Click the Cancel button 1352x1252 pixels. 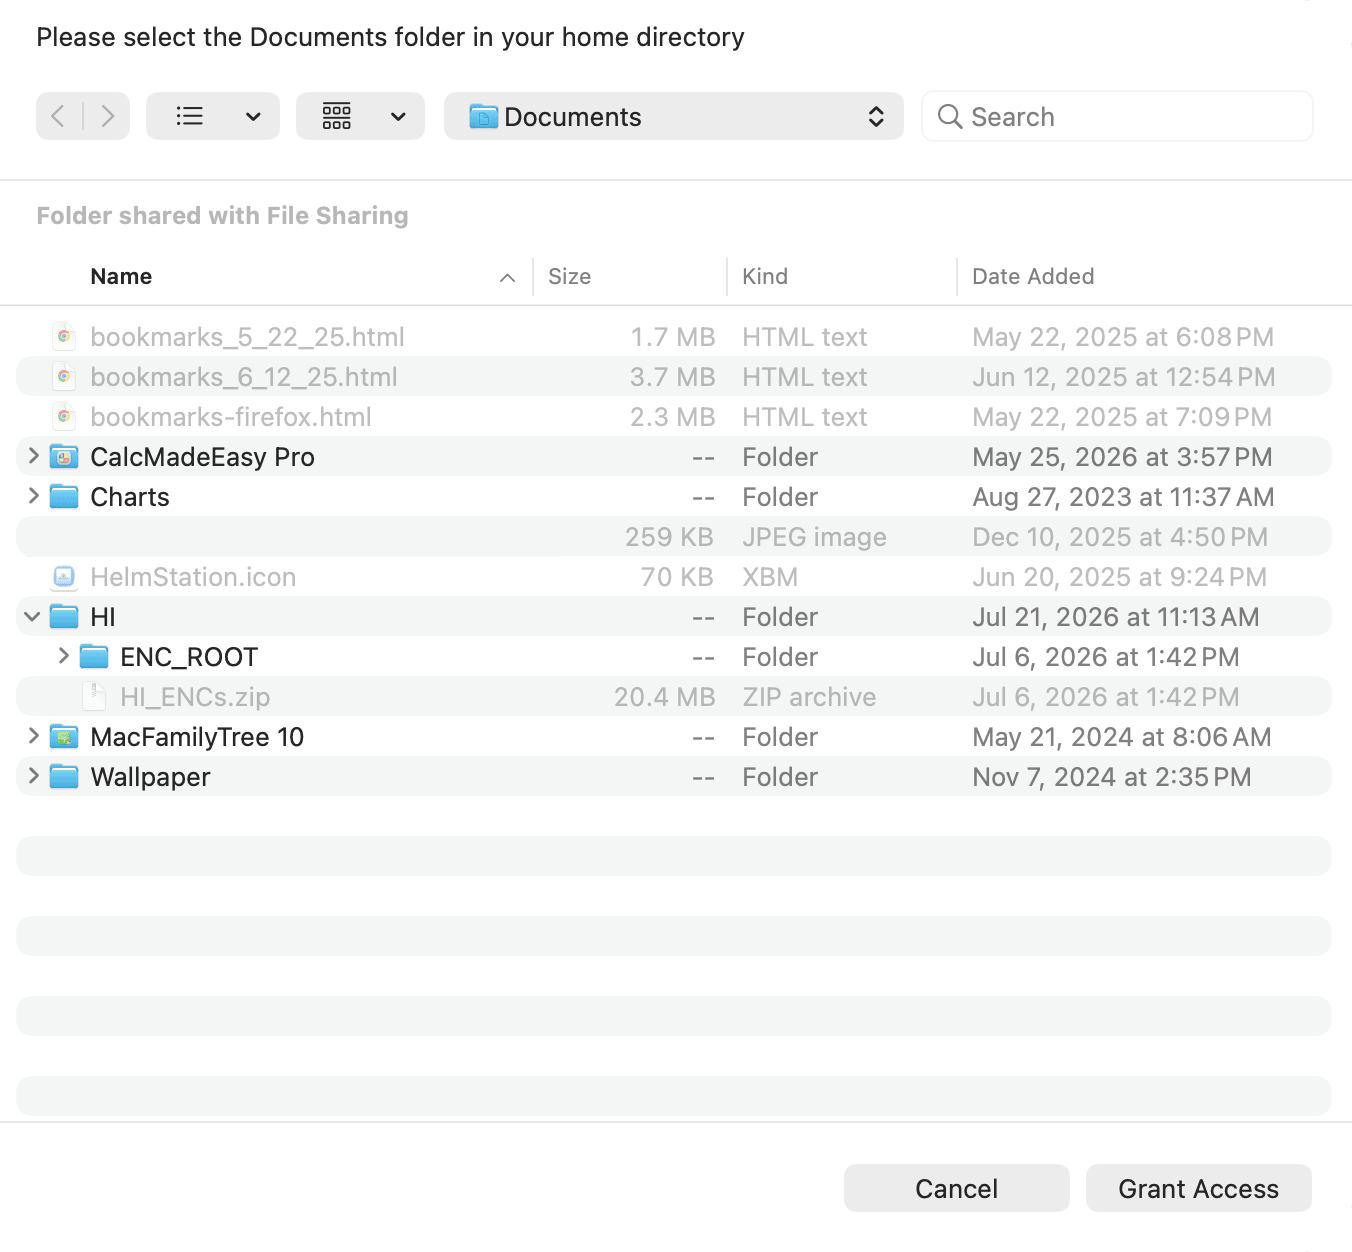click(956, 1188)
